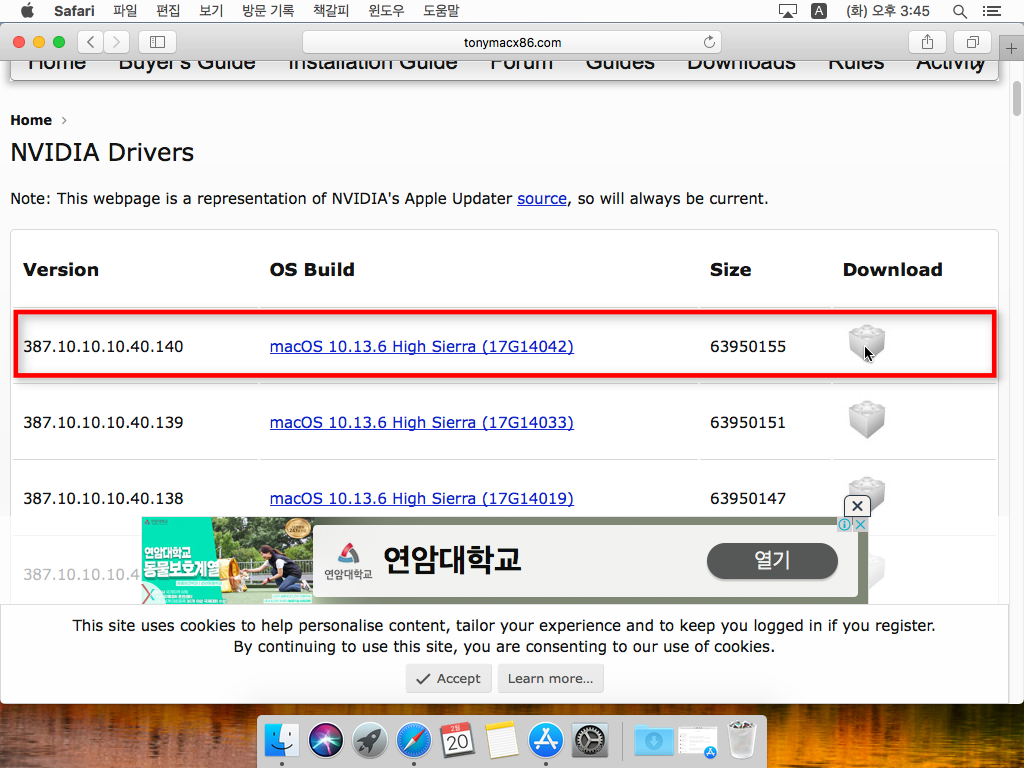Open the 편집 menu
1024x768 pixels.
pos(168,11)
